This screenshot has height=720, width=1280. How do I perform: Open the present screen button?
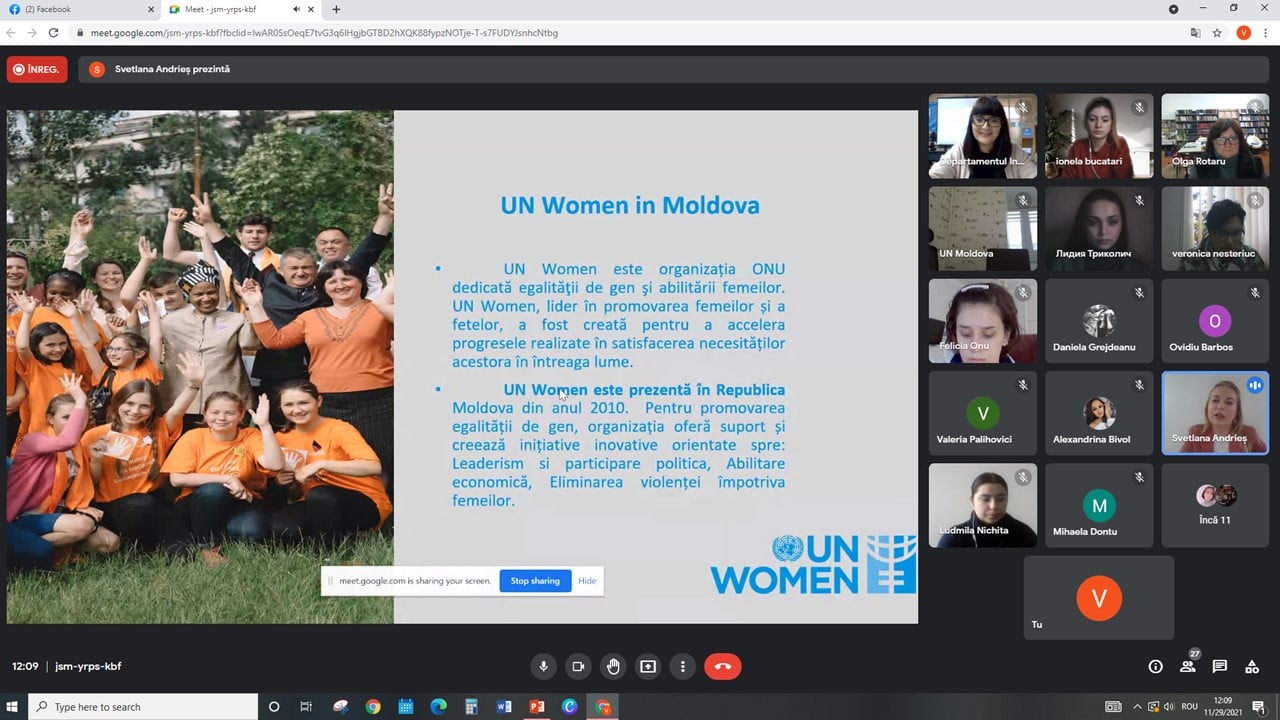(648, 666)
